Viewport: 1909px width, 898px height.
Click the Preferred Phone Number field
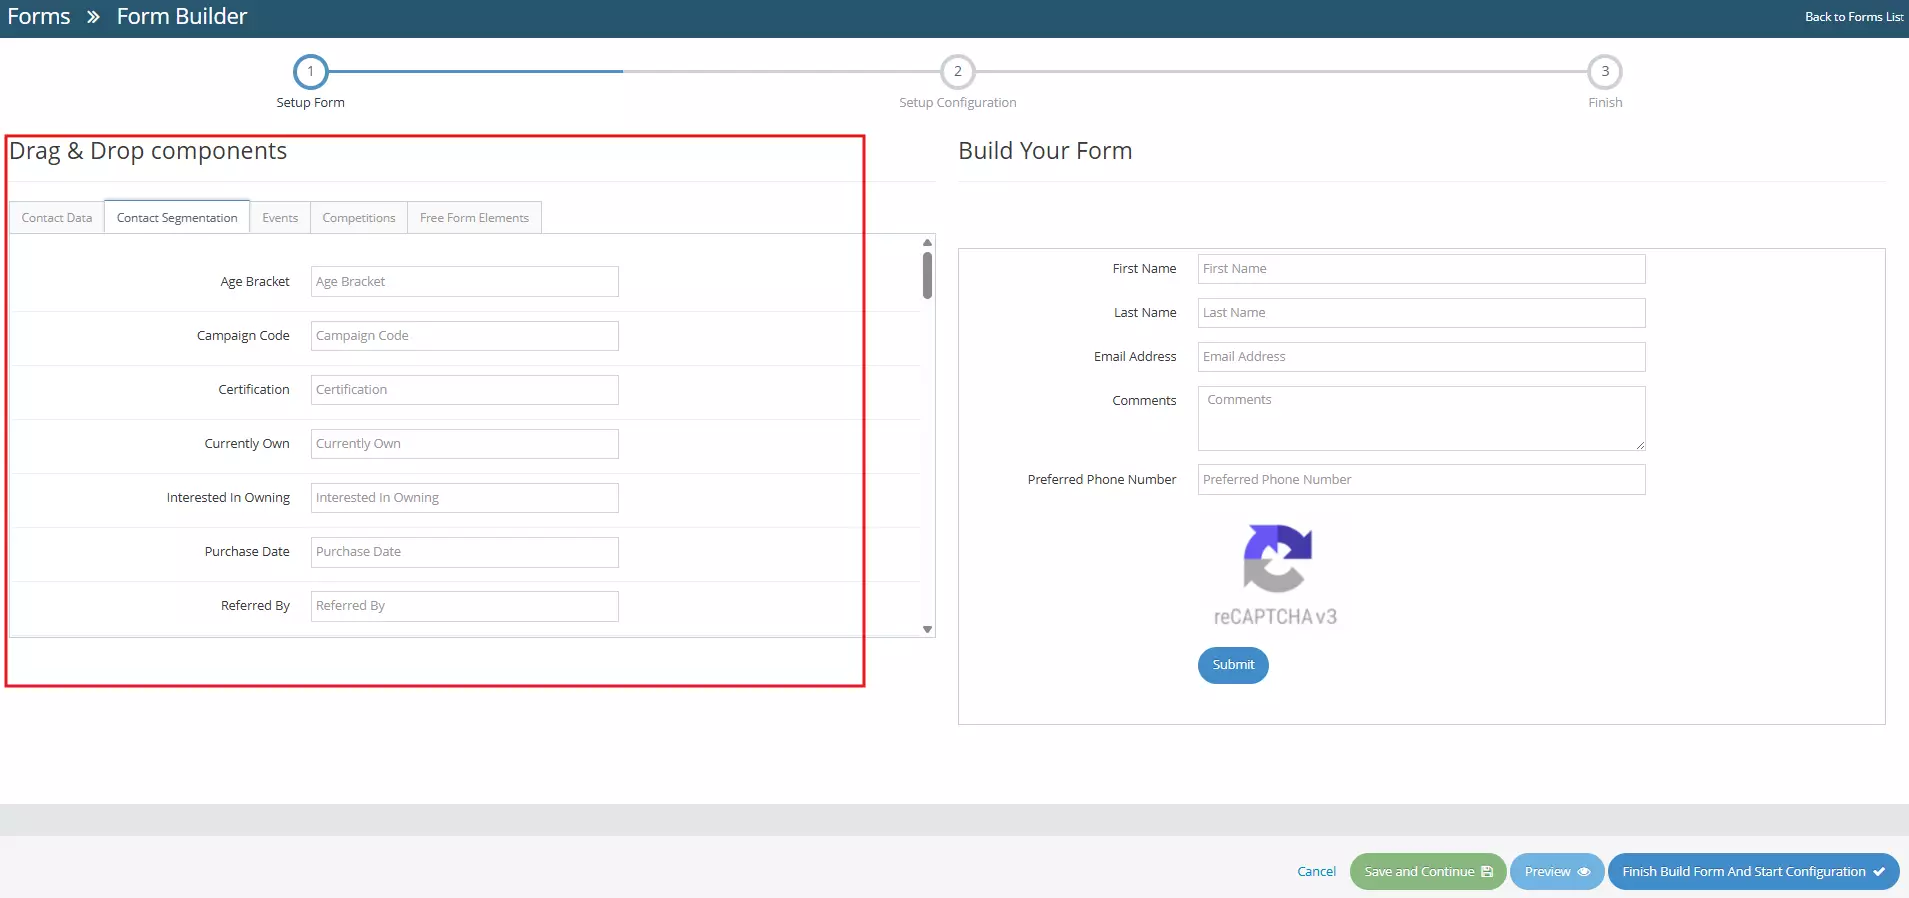1421,480
